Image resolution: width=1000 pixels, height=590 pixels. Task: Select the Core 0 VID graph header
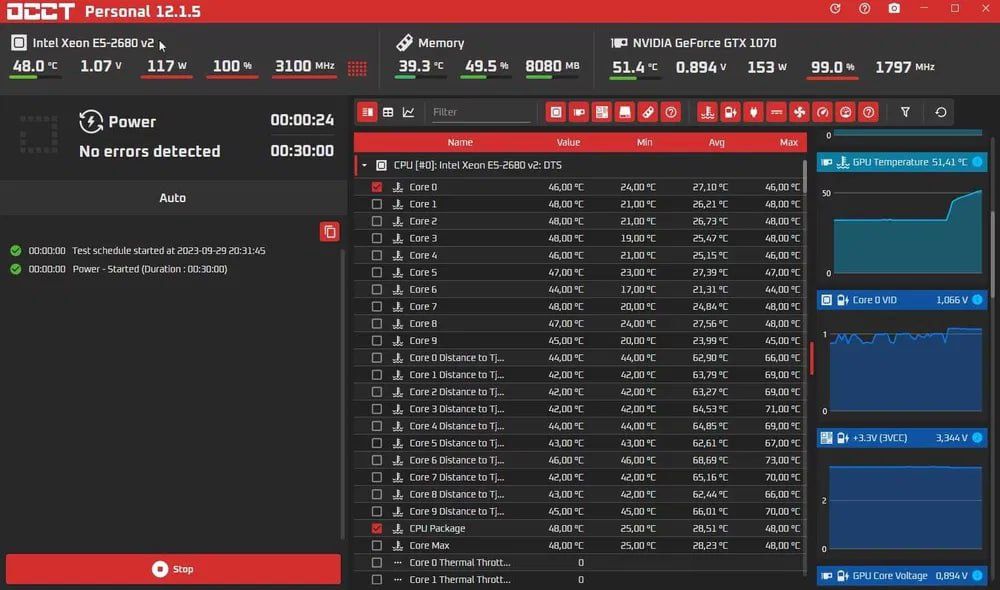(902, 300)
